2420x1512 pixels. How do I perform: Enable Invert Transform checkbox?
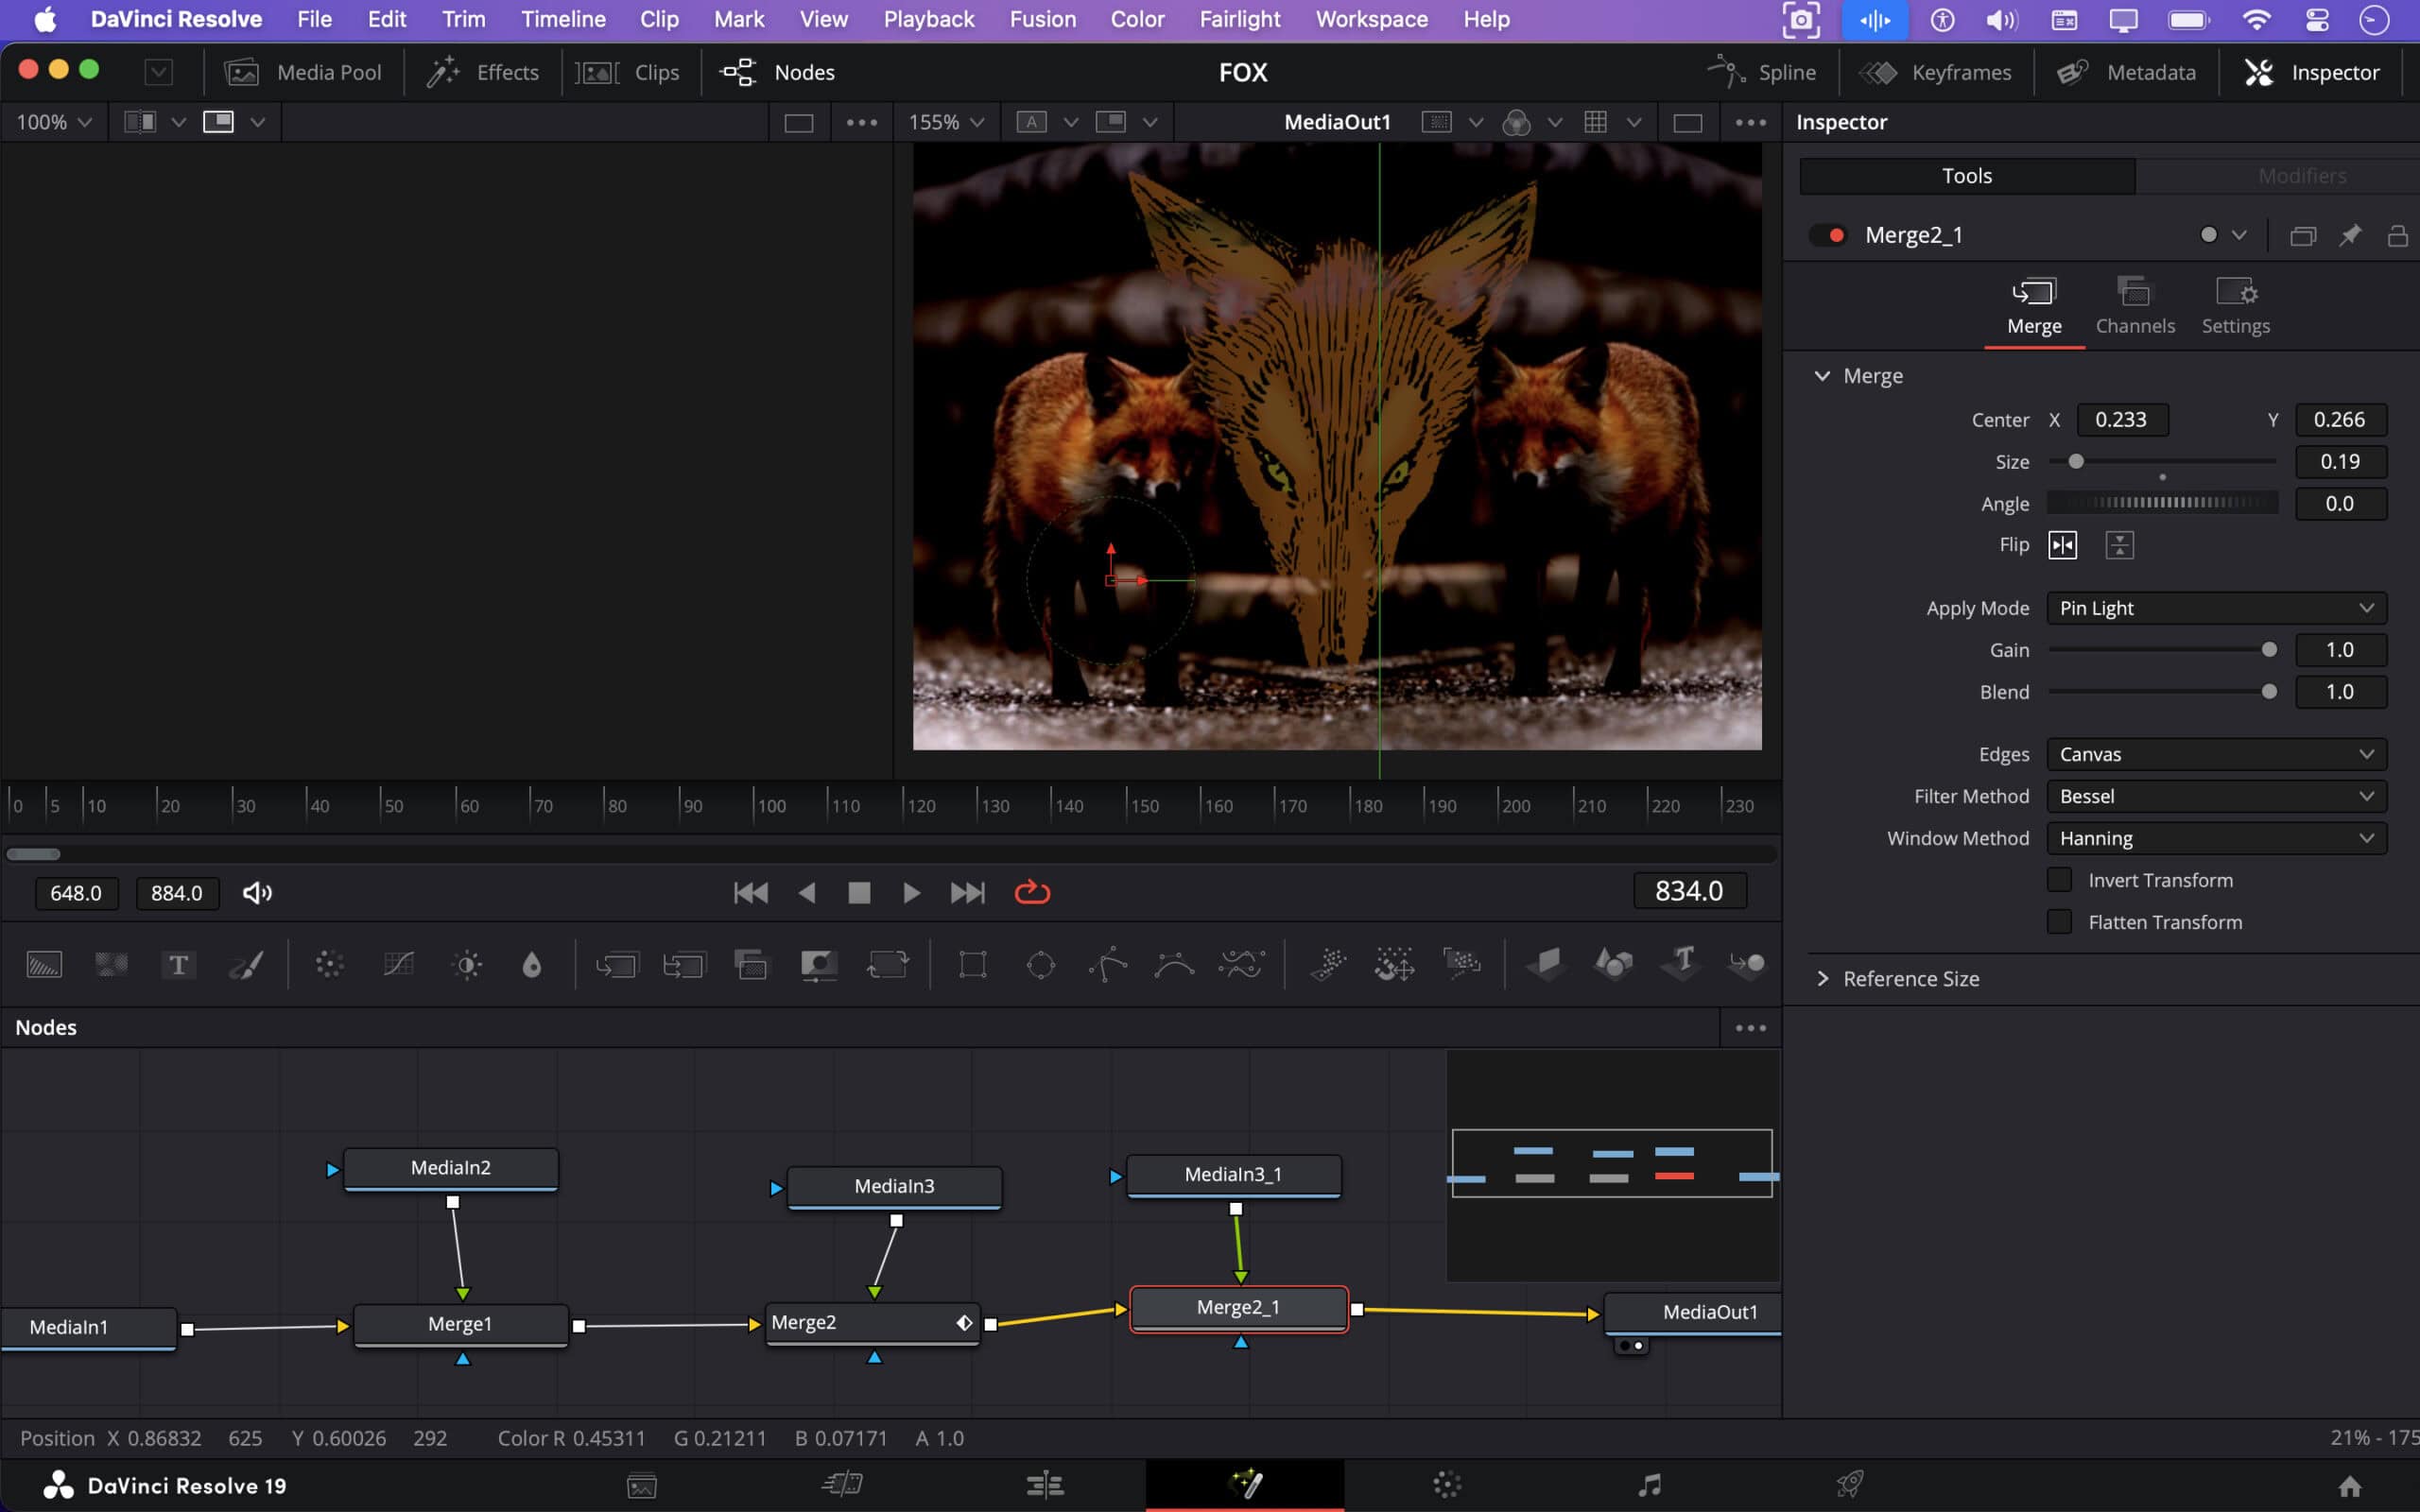(x=2059, y=880)
